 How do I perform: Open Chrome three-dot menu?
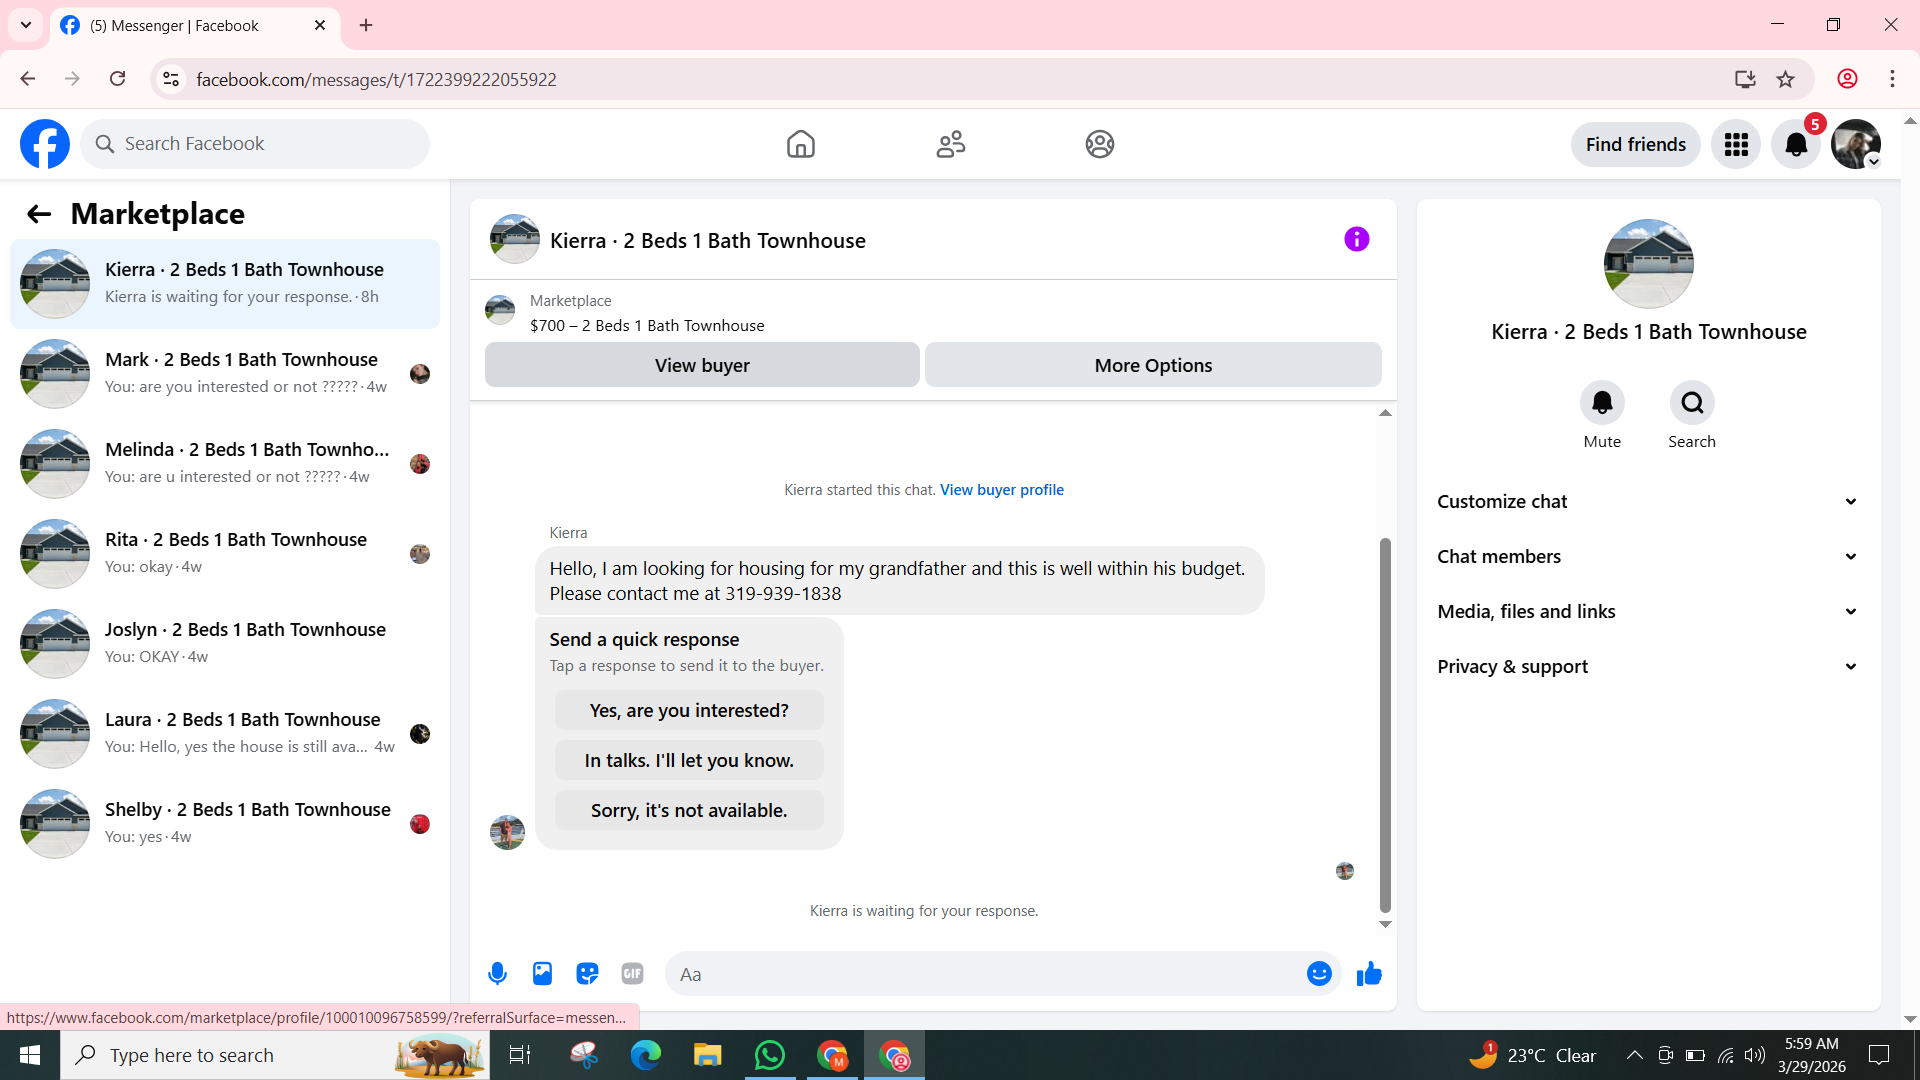[1892, 79]
